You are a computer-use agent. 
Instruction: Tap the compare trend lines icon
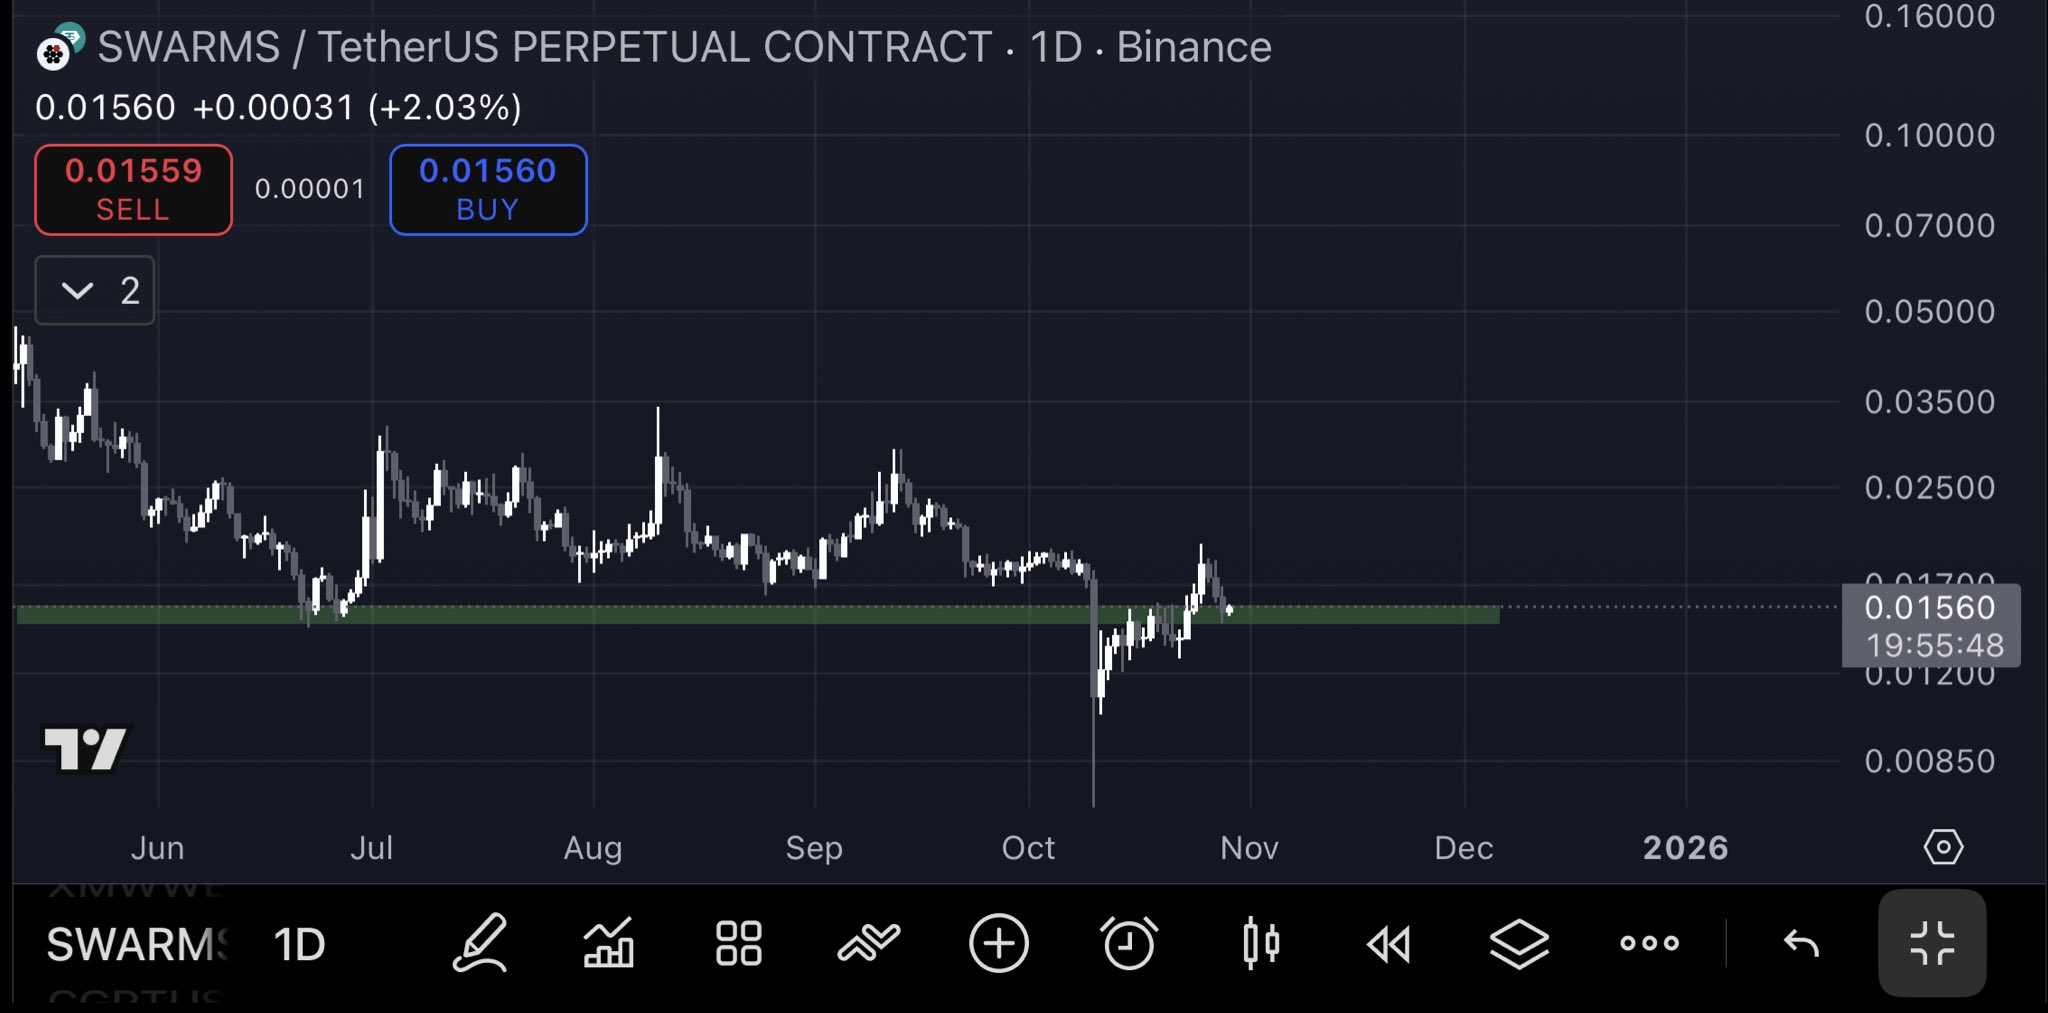(x=869, y=943)
